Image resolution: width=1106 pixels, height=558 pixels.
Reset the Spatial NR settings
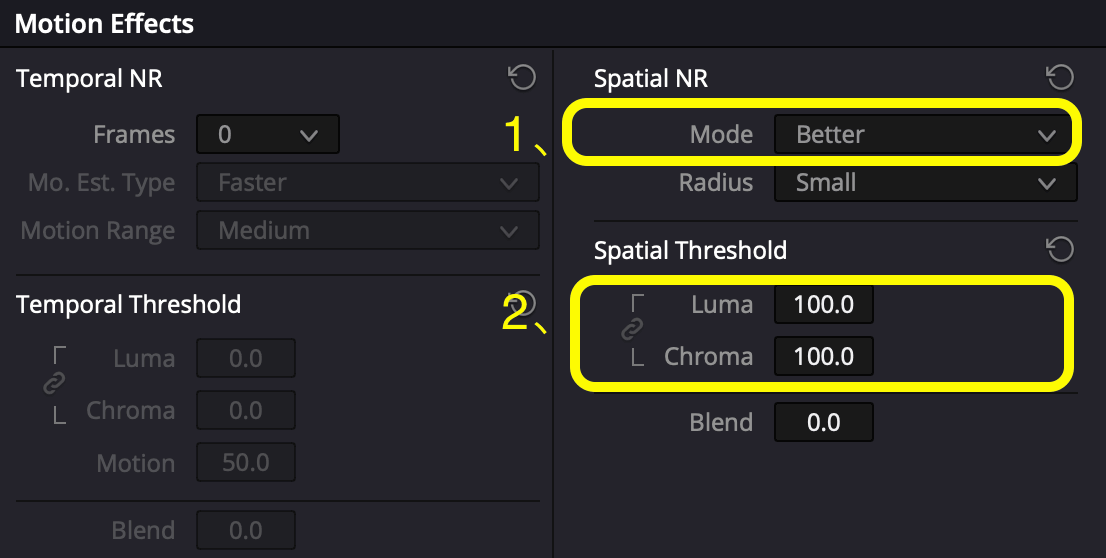[1060, 77]
